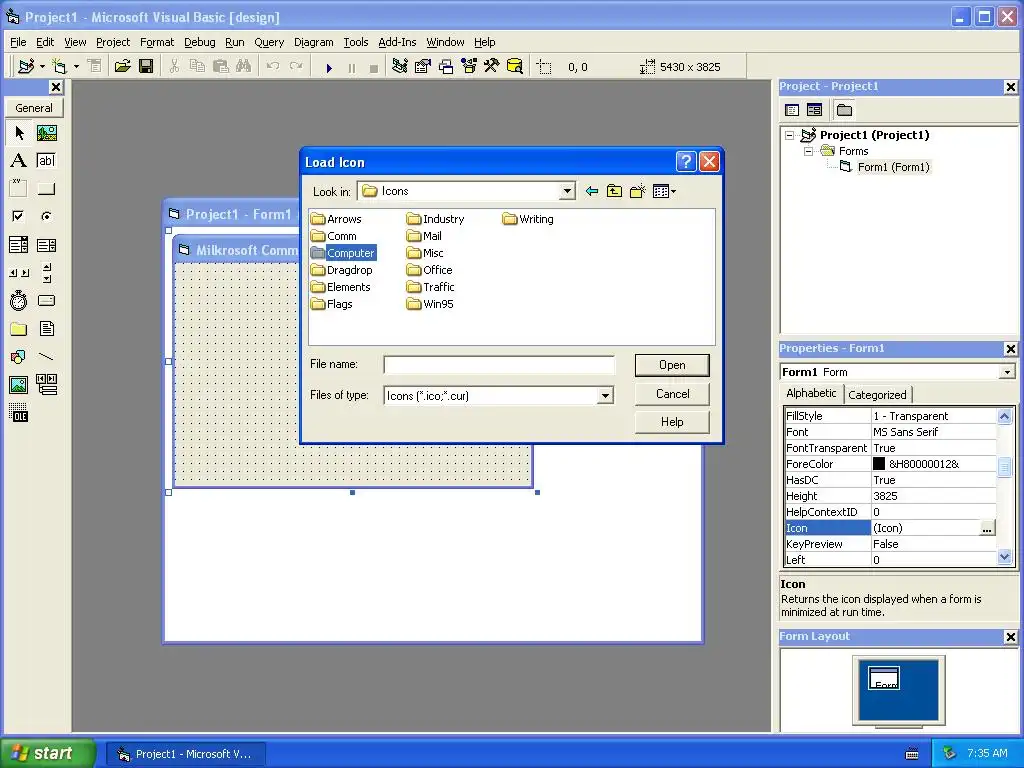Open Object Browser toolbar icon
1024x768 pixels.
coord(469,66)
